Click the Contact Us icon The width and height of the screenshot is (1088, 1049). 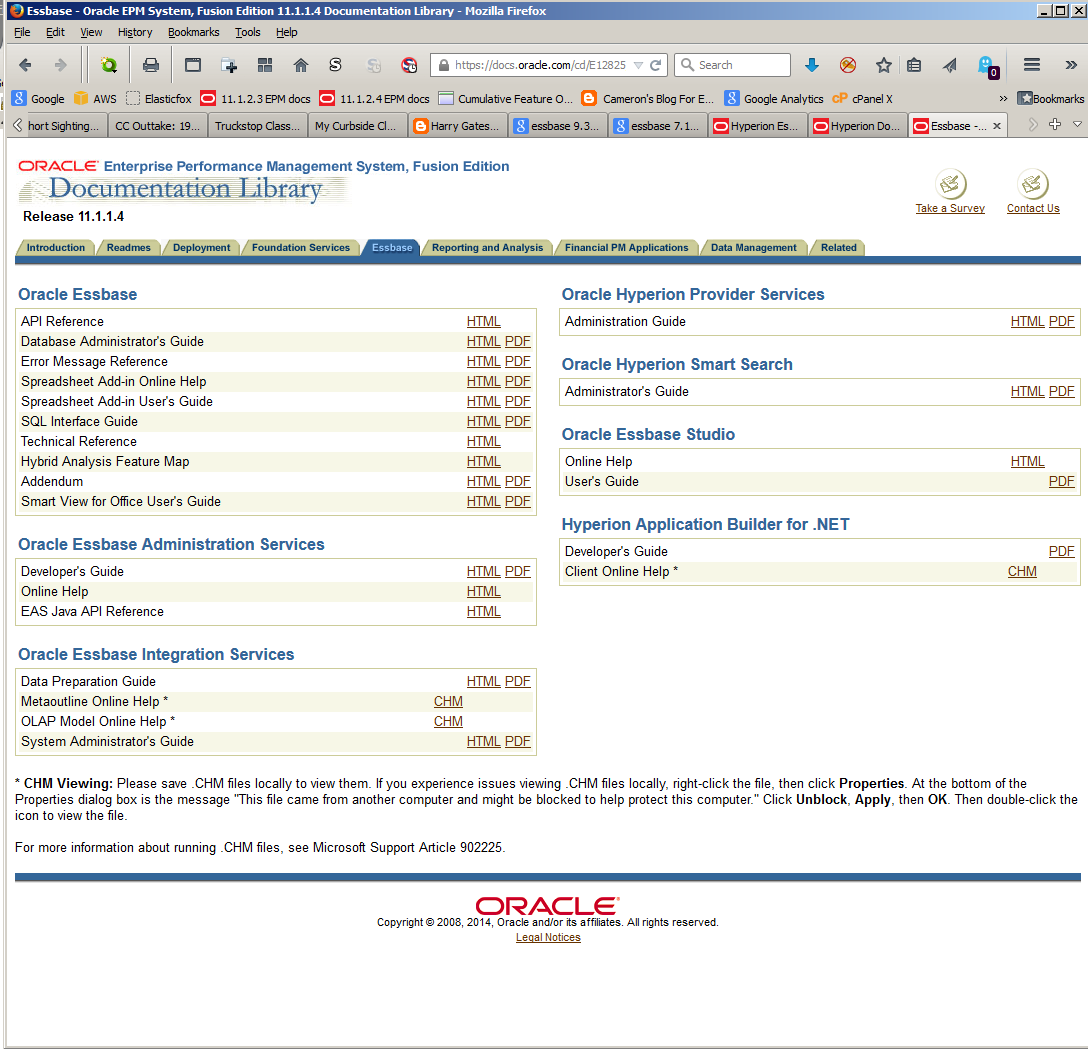pos(1032,185)
